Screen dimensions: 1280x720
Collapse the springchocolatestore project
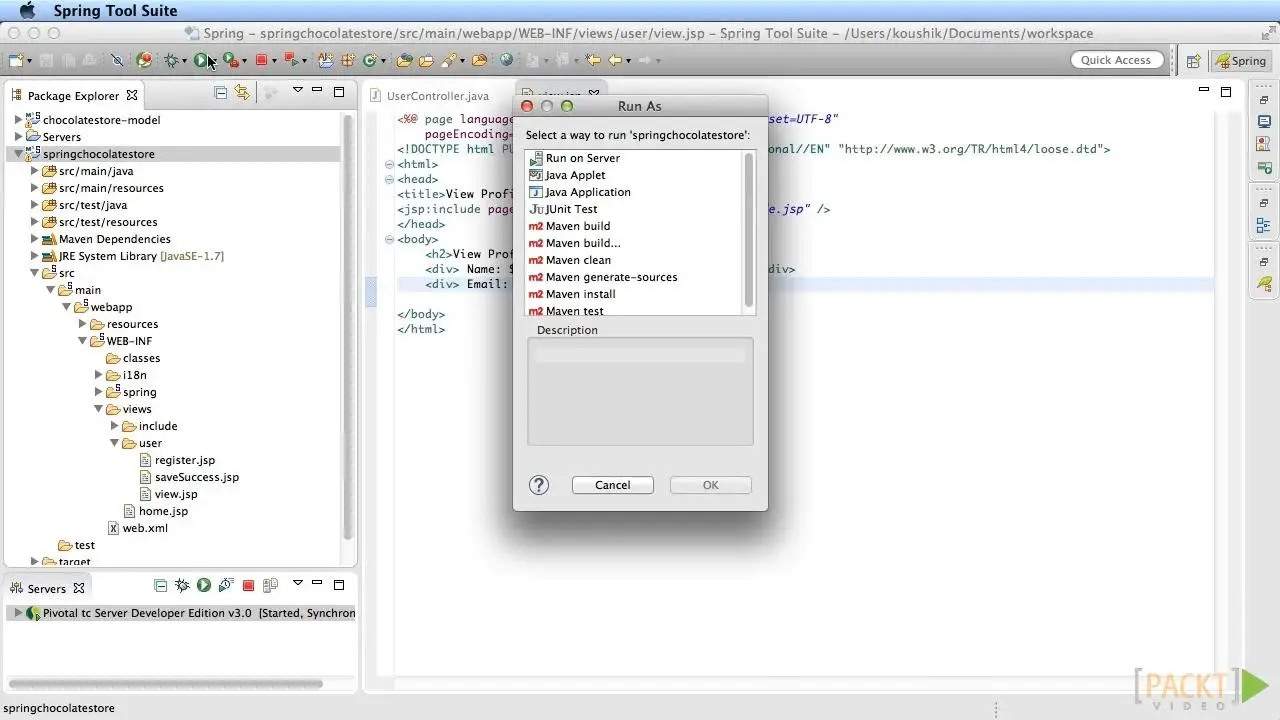pyautogui.click(x=18, y=154)
